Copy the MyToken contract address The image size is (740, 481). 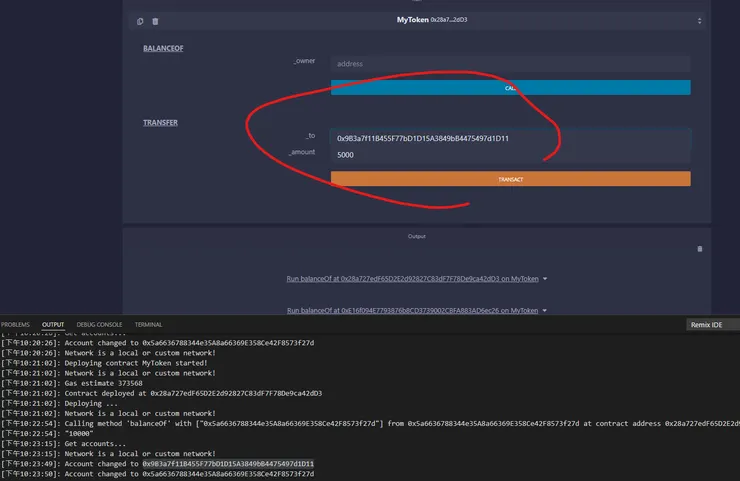click(x=140, y=21)
